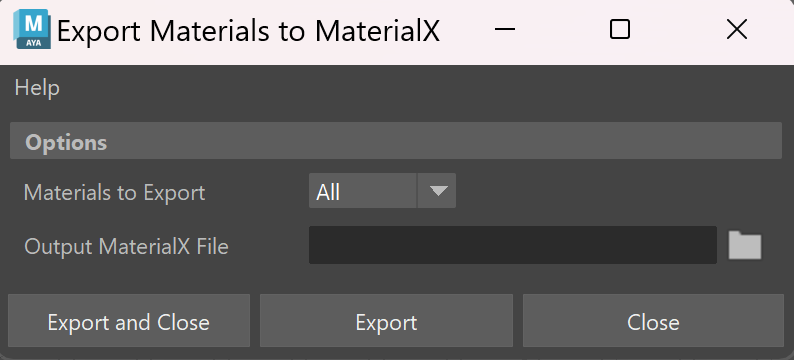Screen dimensions: 794x360
Task: Browse for a .mtlx save location
Action: point(744,246)
